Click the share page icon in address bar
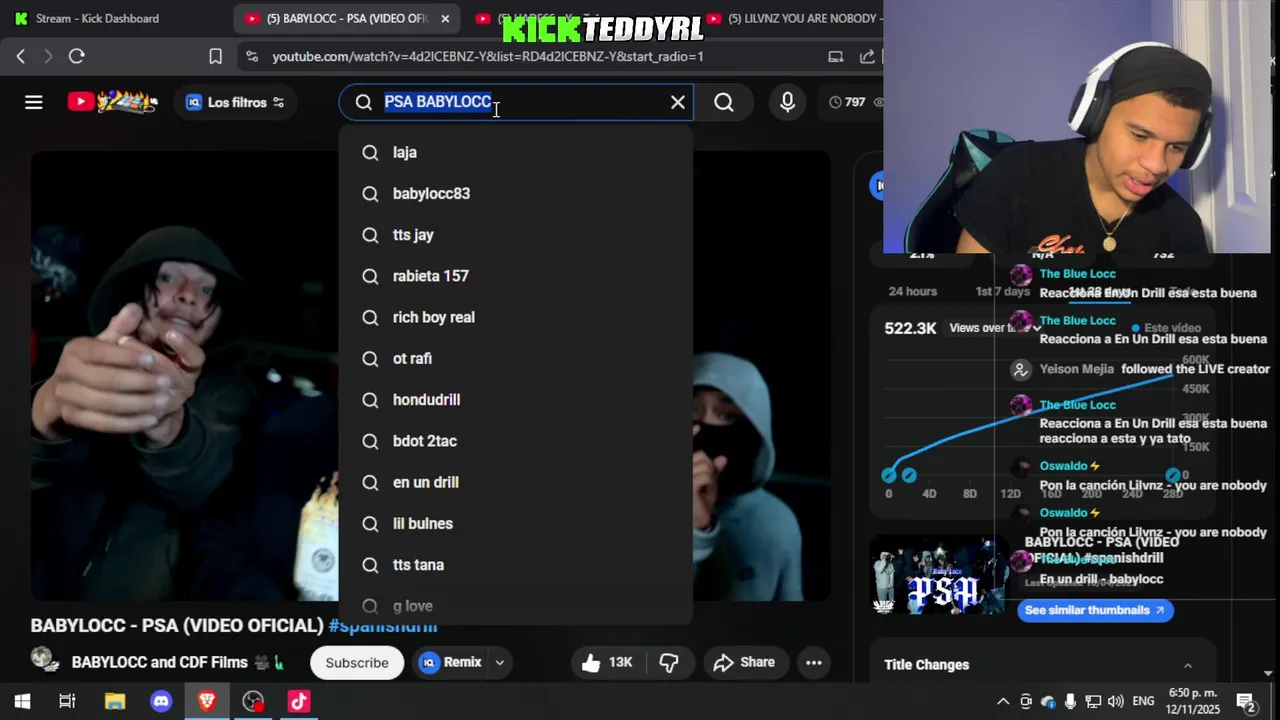This screenshot has height=720, width=1280. click(867, 56)
